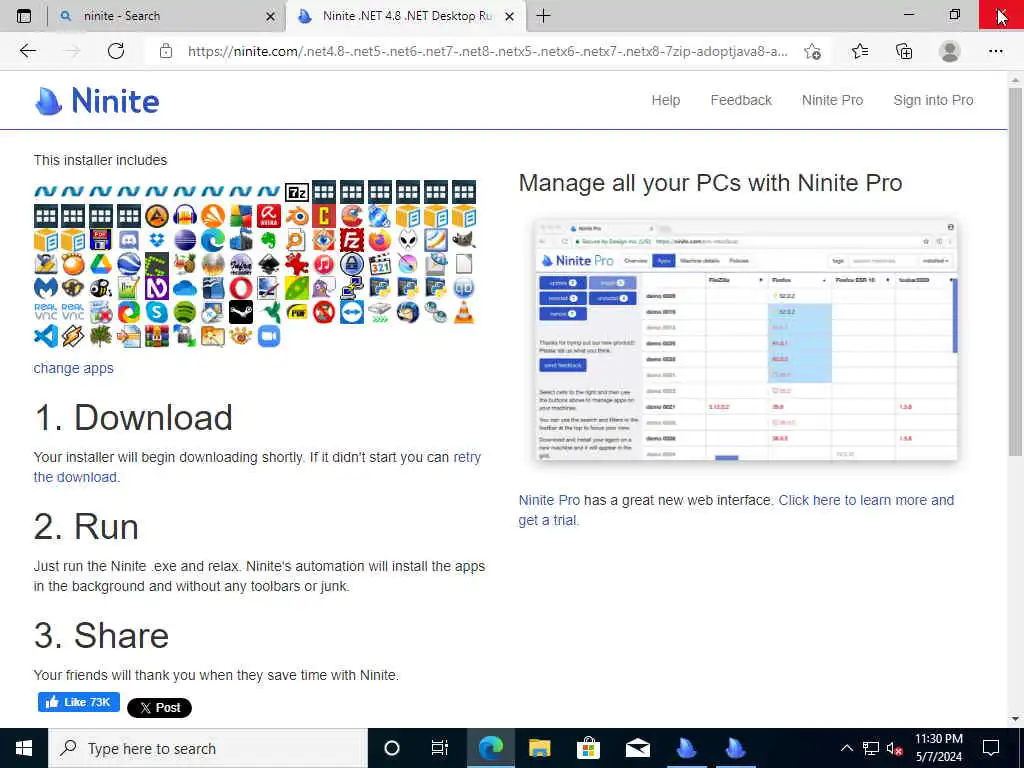Open Ninite Pro from header navigation
The image size is (1024, 768).
pyautogui.click(x=832, y=100)
